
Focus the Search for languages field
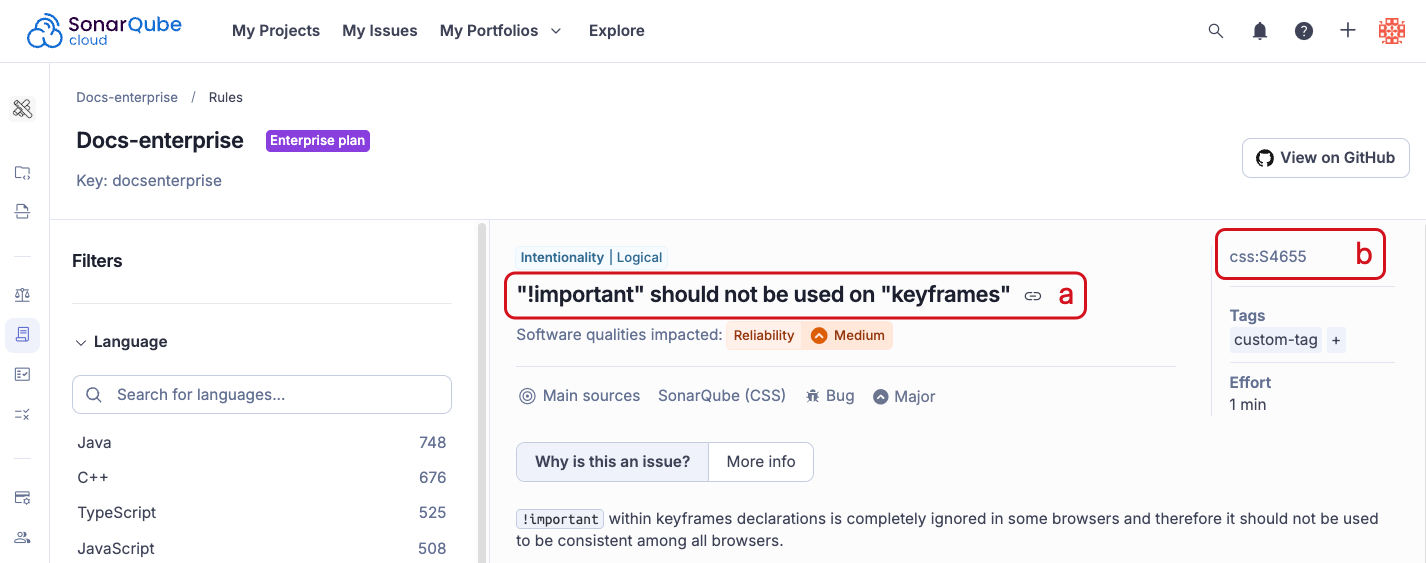262,395
